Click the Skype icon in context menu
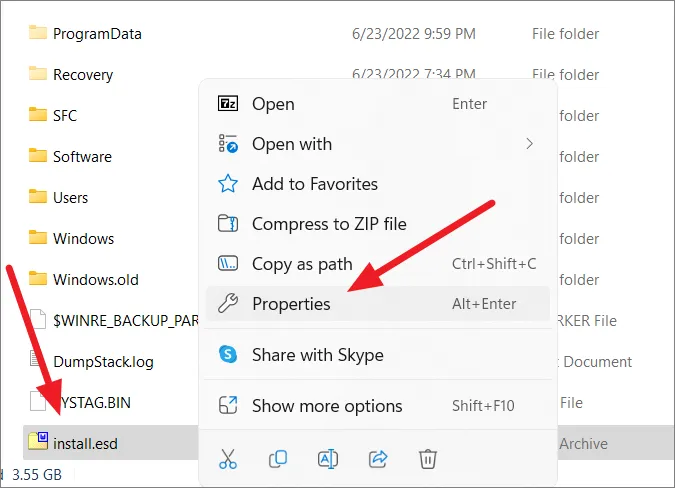The image size is (675, 488). tap(228, 355)
